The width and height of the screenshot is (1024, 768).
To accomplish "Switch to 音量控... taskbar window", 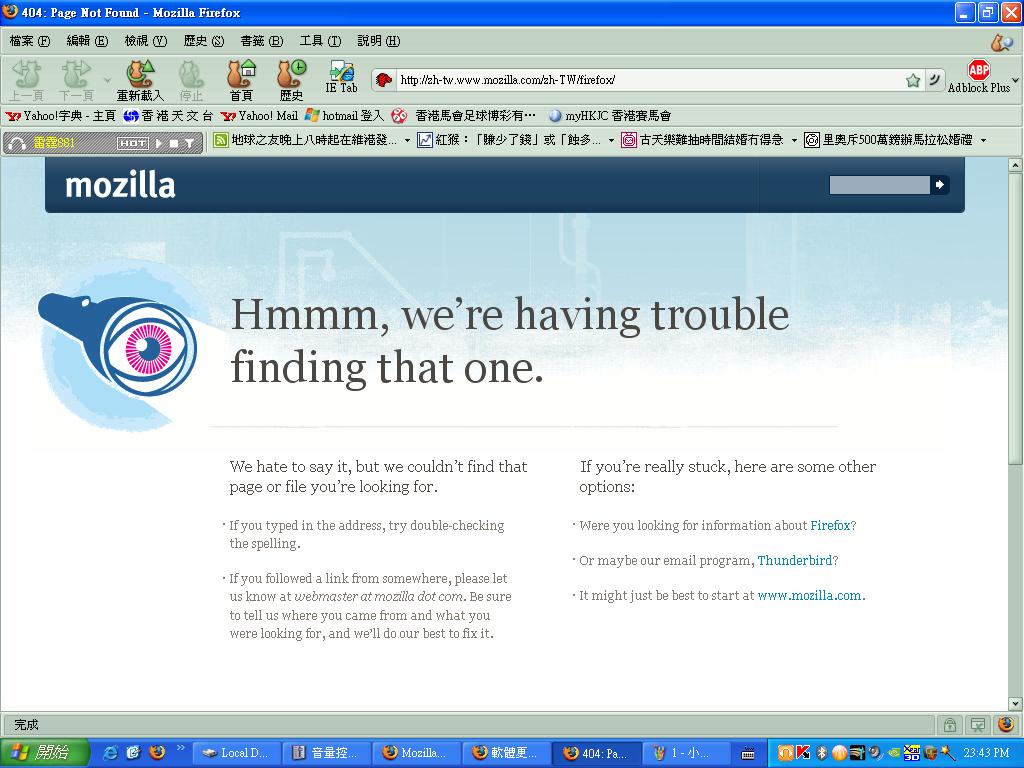I will (x=326, y=753).
